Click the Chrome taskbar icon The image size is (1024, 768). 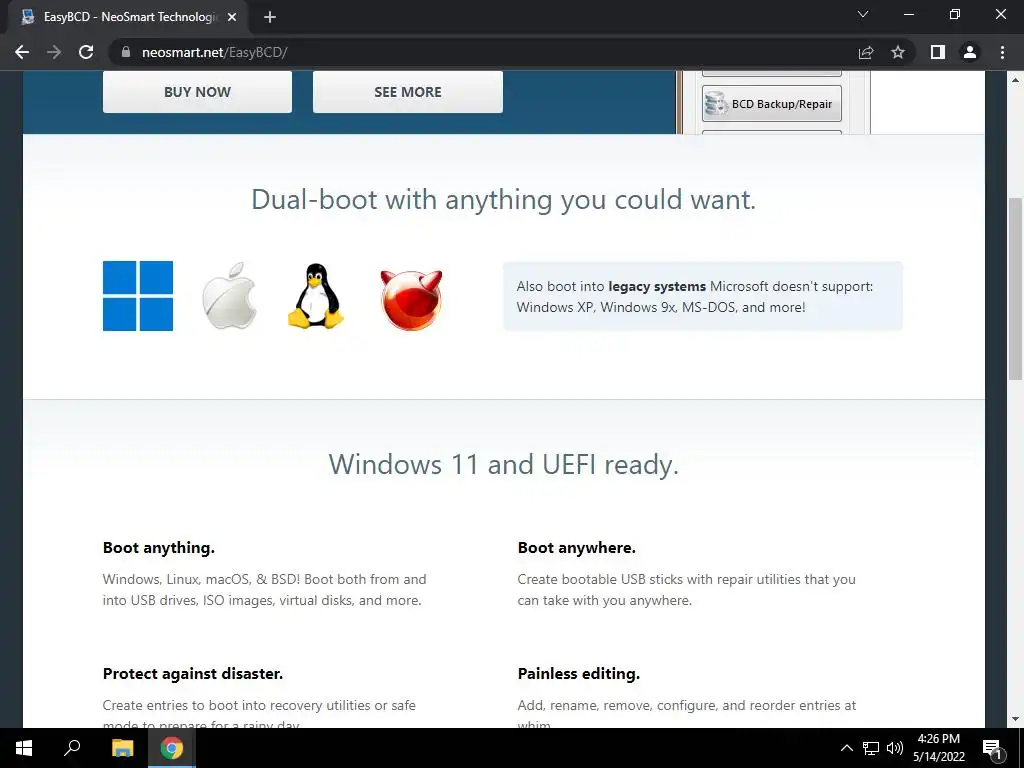pyautogui.click(x=172, y=748)
